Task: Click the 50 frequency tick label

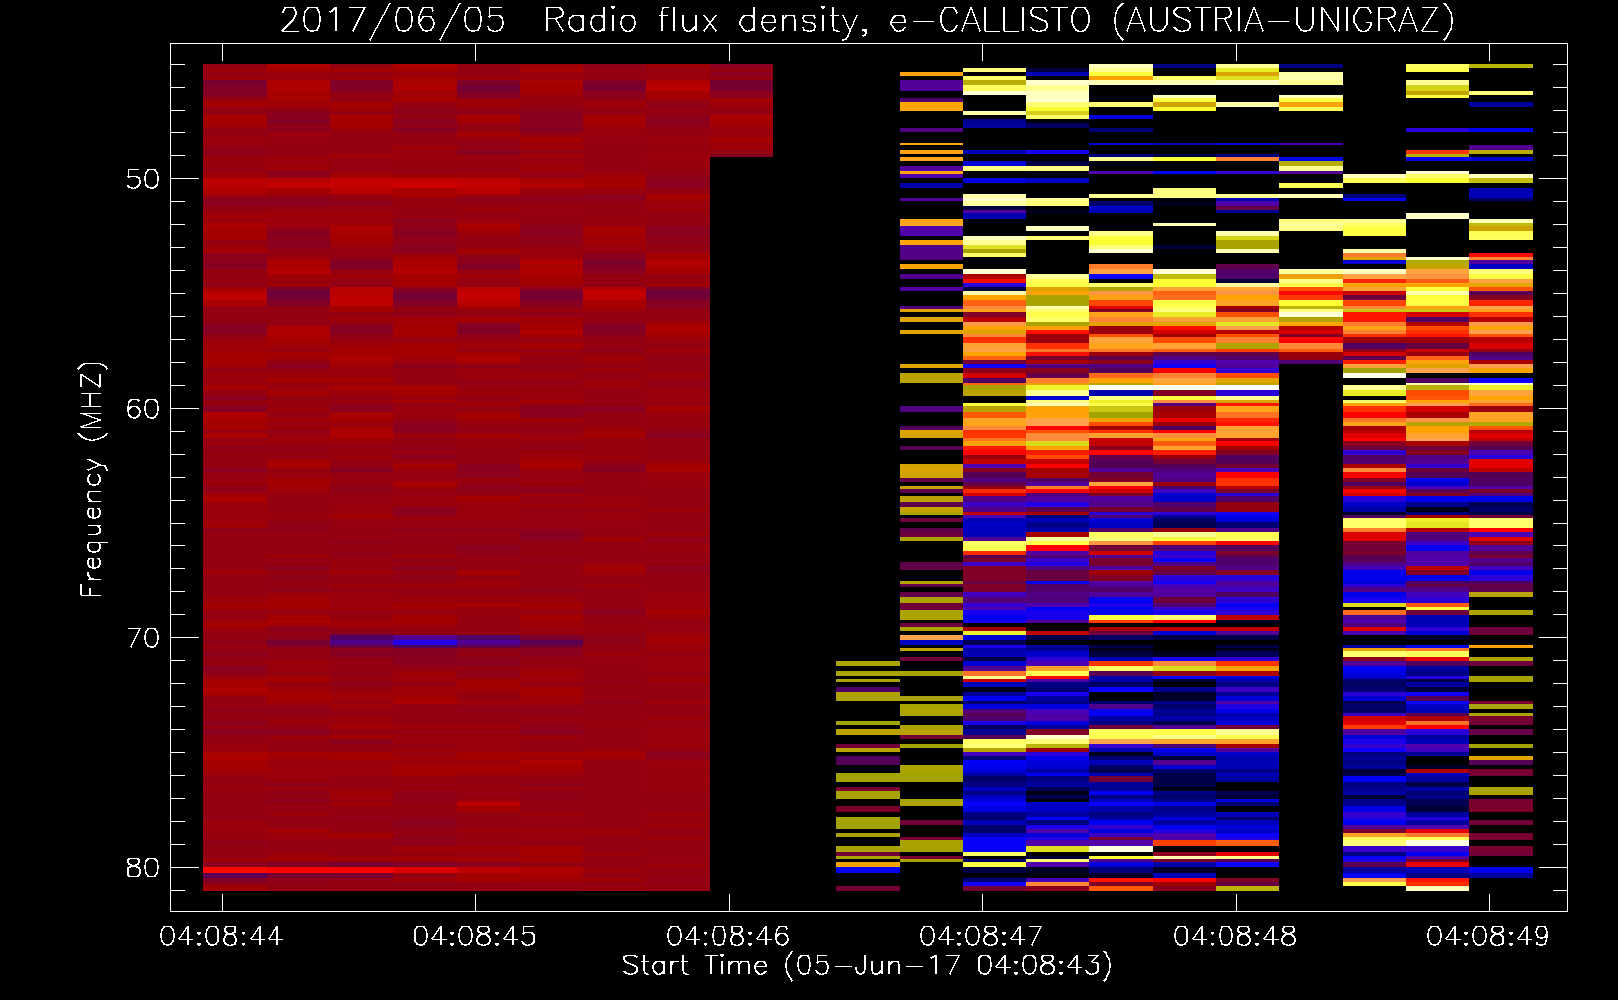Action: pos(143,179)
